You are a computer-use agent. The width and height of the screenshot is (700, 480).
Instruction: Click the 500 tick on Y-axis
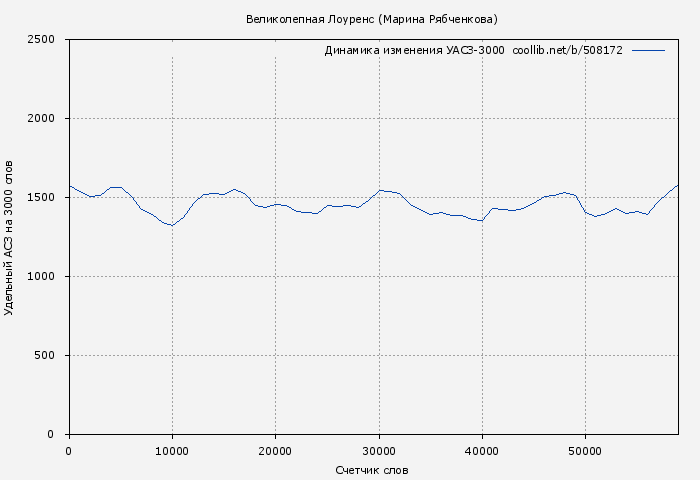[x=52, y=356]
